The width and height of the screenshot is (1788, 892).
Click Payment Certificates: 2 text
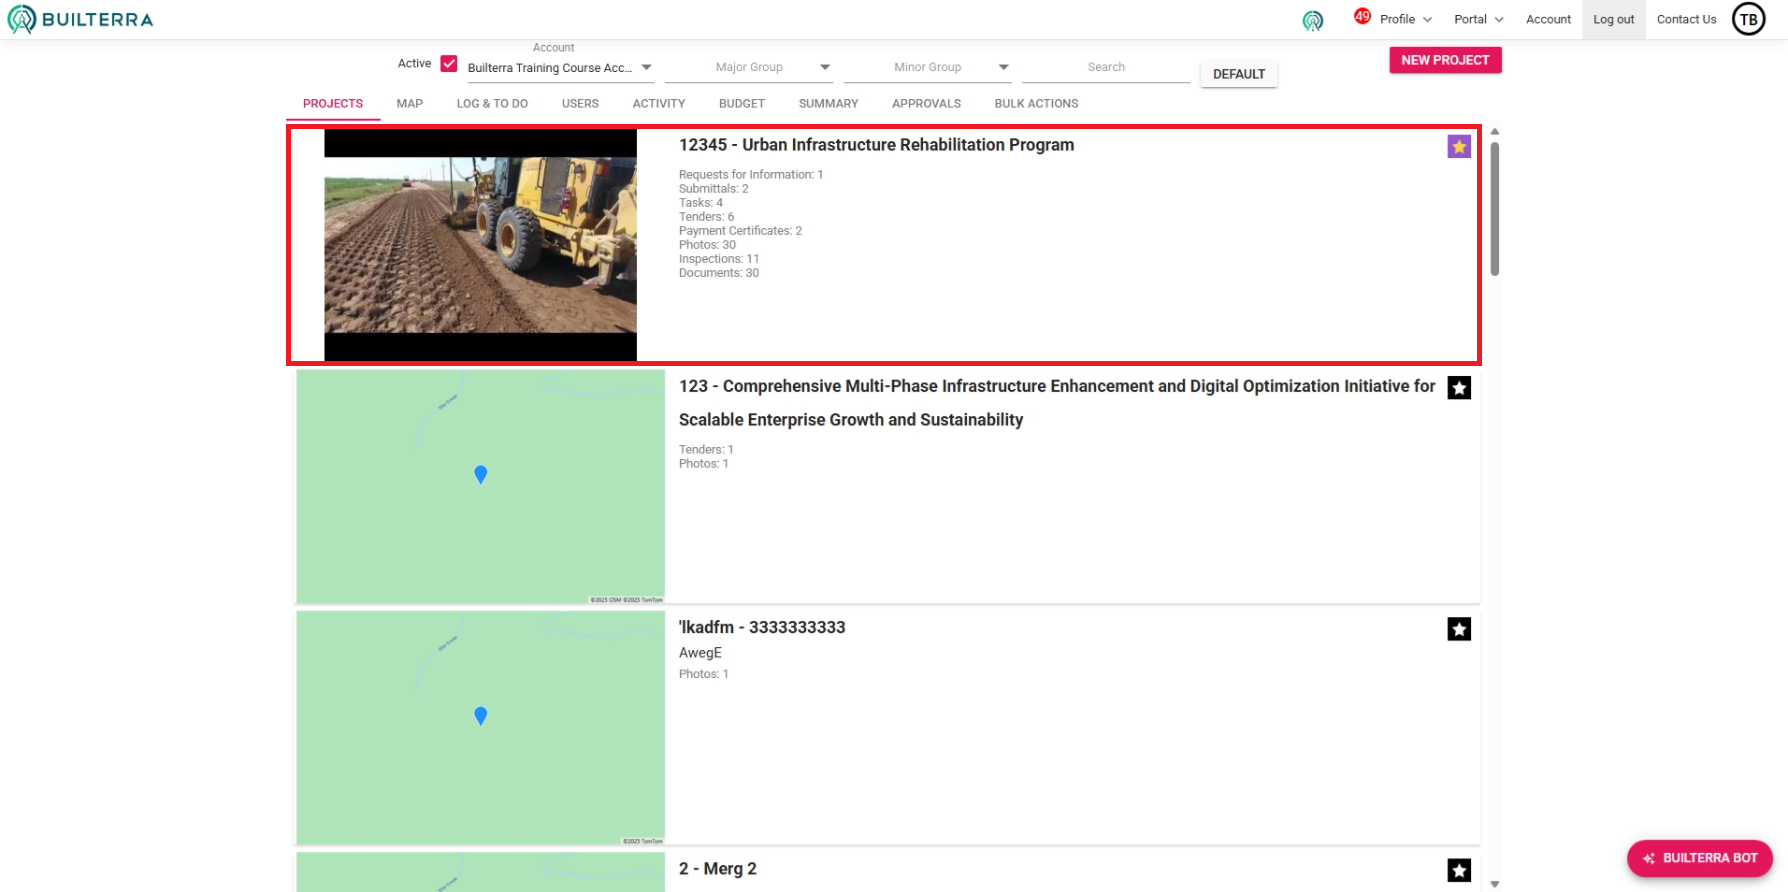pos(741,231)
